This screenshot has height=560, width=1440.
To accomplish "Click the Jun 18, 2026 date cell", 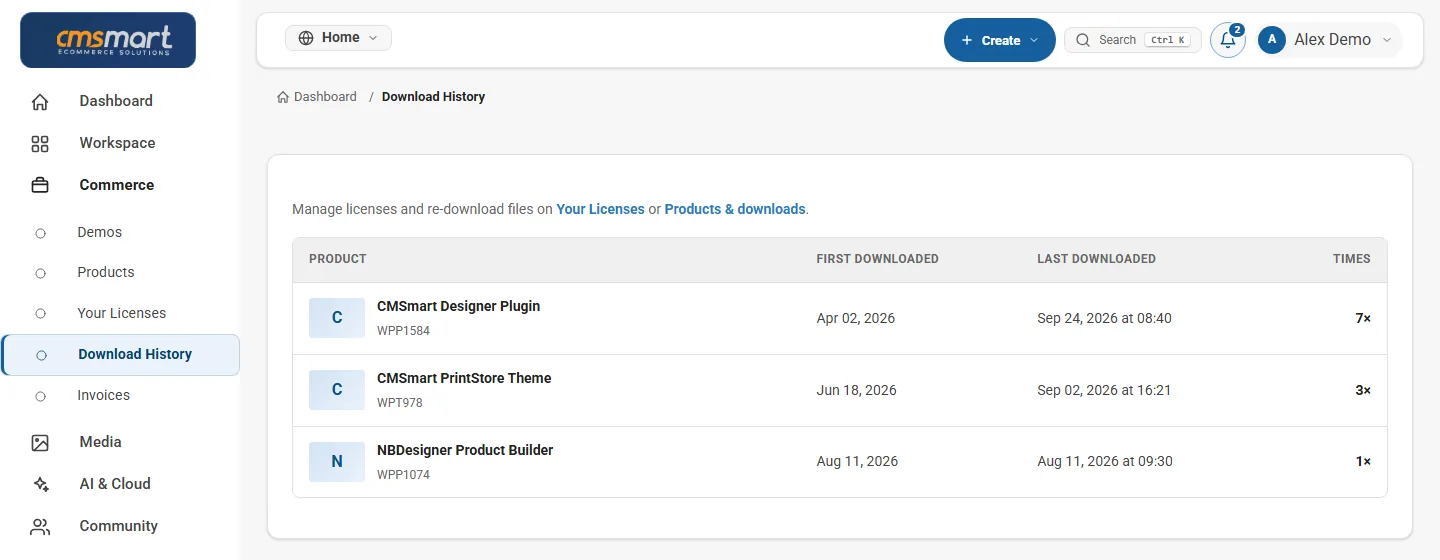I will coord(857,390).
